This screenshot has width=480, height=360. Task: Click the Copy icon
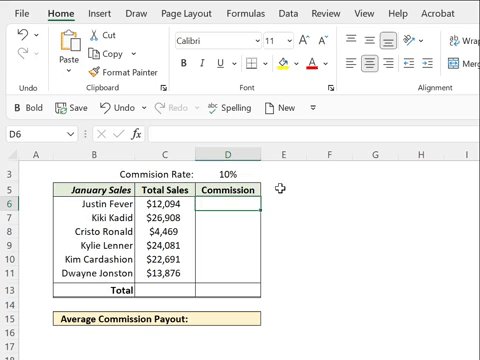pos(94,54)
